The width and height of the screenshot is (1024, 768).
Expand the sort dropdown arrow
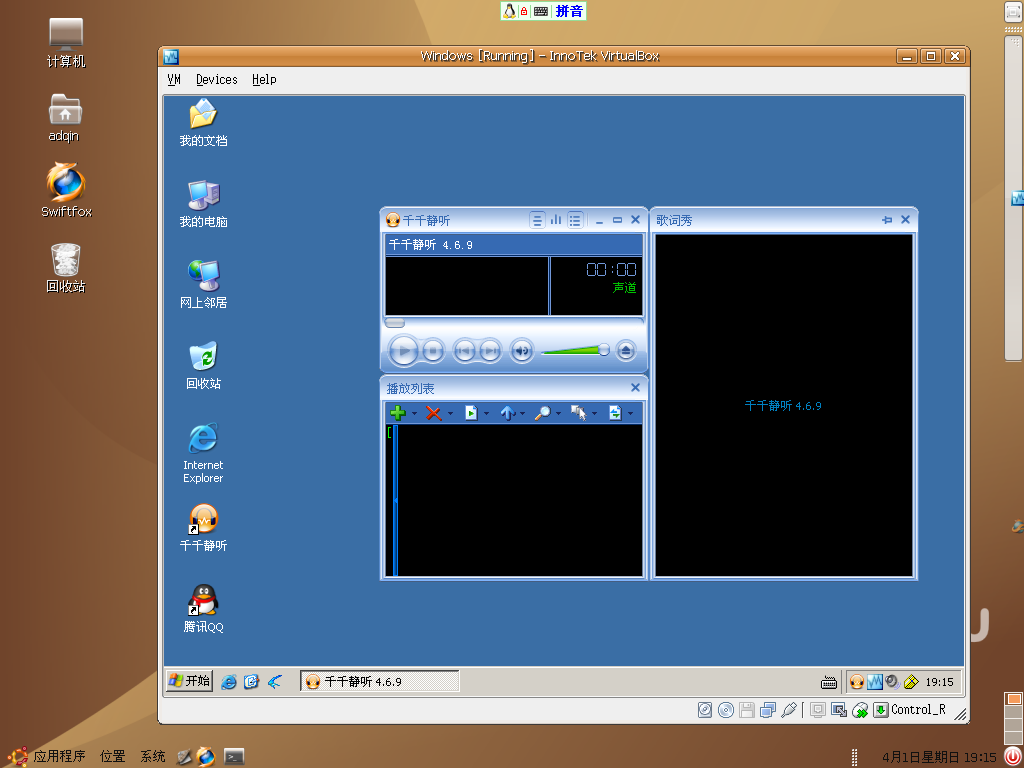522,413
